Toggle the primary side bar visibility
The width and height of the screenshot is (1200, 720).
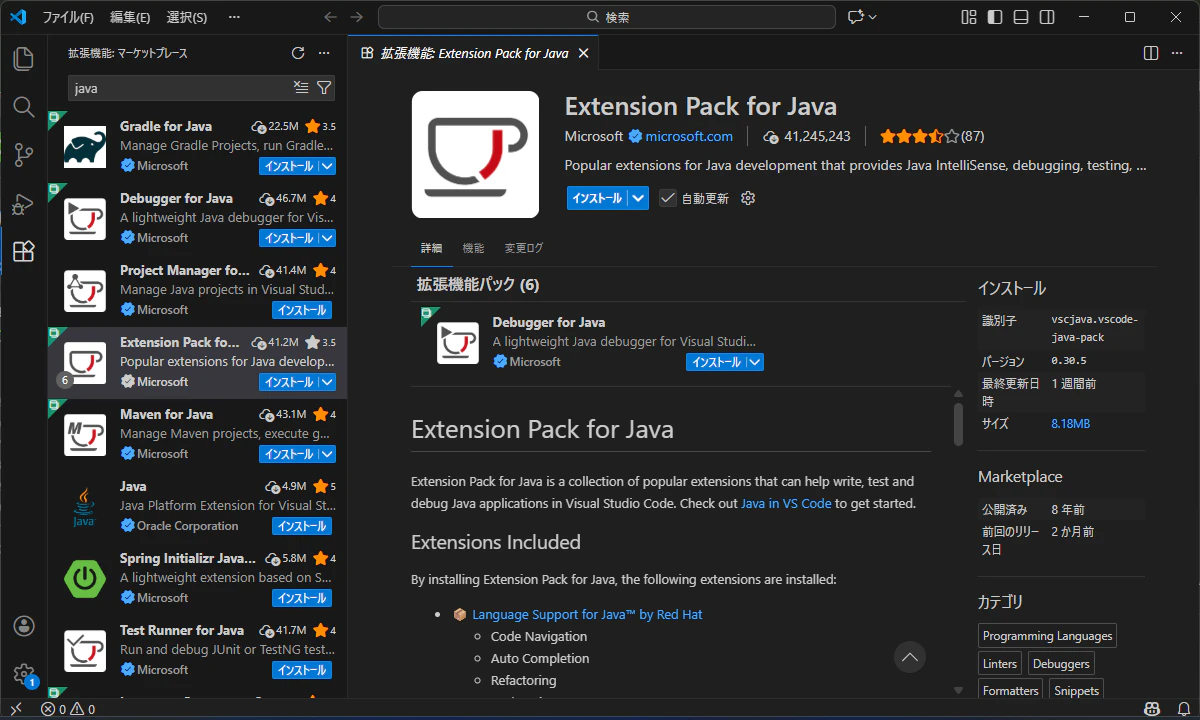[994, 17]
